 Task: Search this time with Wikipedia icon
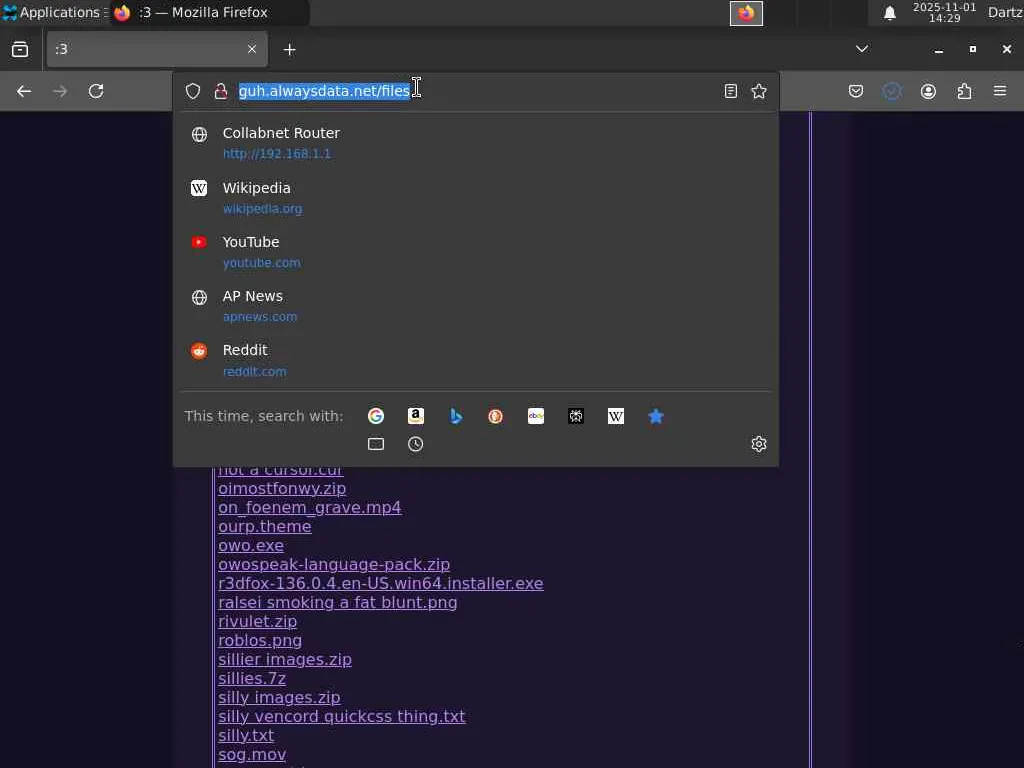click(x=616, y=416)
